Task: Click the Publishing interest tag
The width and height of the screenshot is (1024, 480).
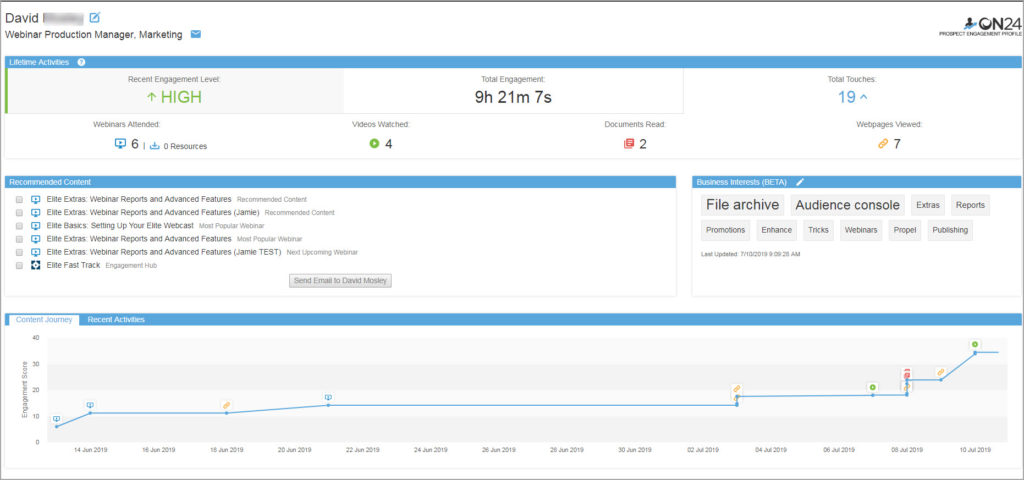Action: point(950,231)
